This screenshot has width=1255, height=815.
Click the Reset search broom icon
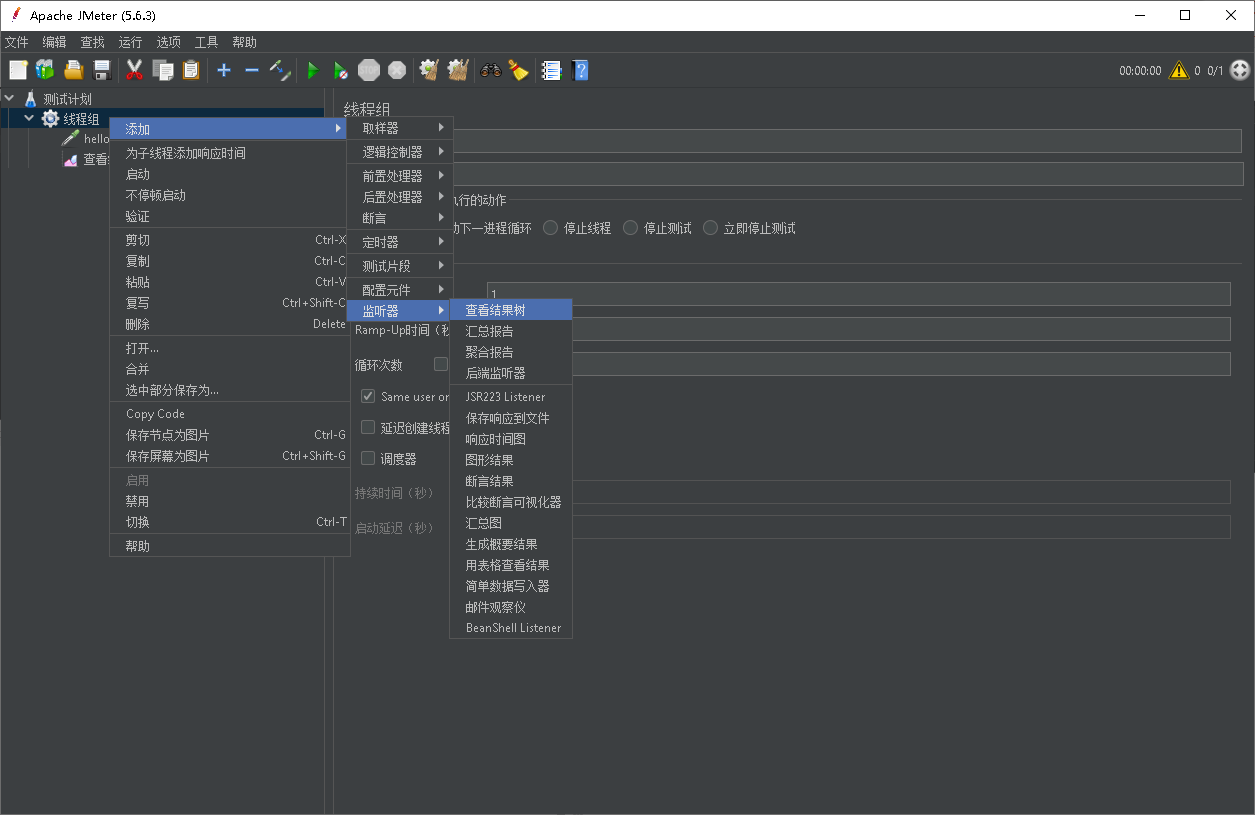(x=518, y=70)
